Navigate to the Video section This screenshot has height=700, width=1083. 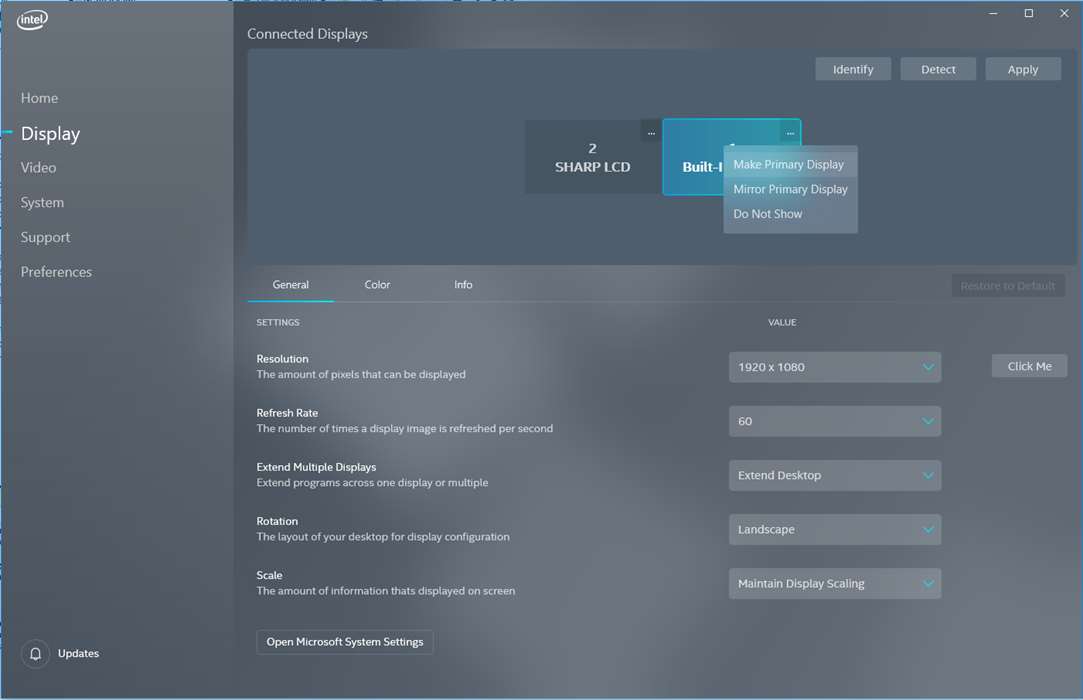coord(38,167)
